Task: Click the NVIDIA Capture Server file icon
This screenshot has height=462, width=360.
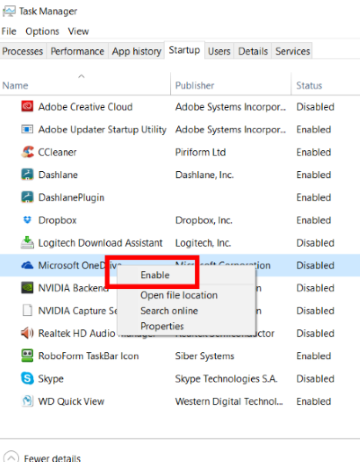Action: coord(27,310)
